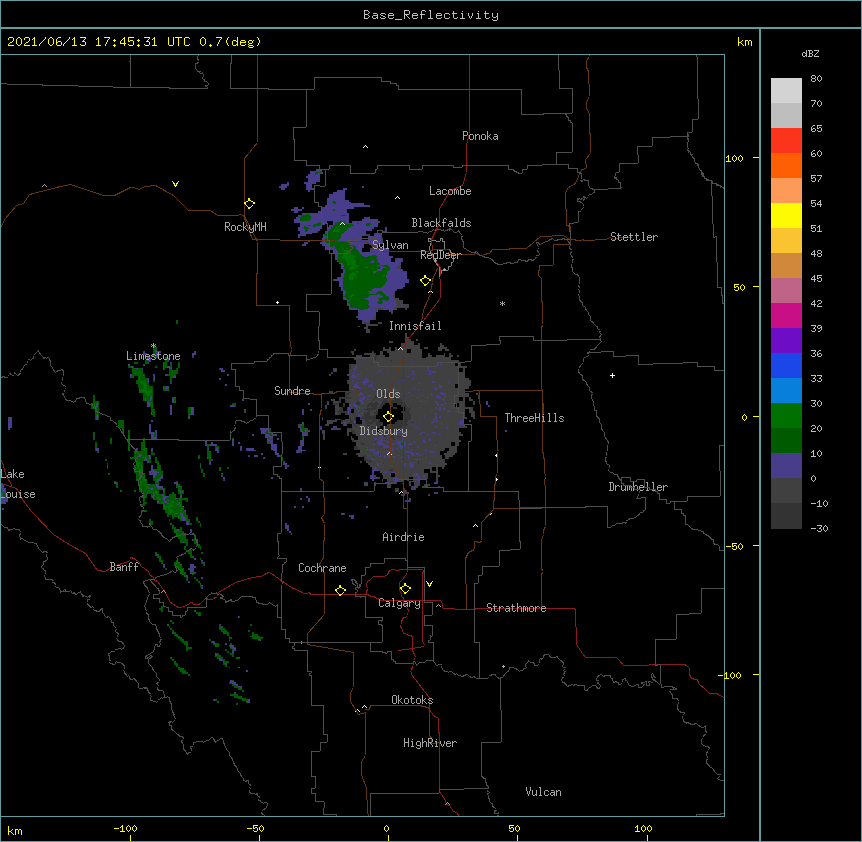
Task: Click the Okotoks label
Action: pos(412,700)
